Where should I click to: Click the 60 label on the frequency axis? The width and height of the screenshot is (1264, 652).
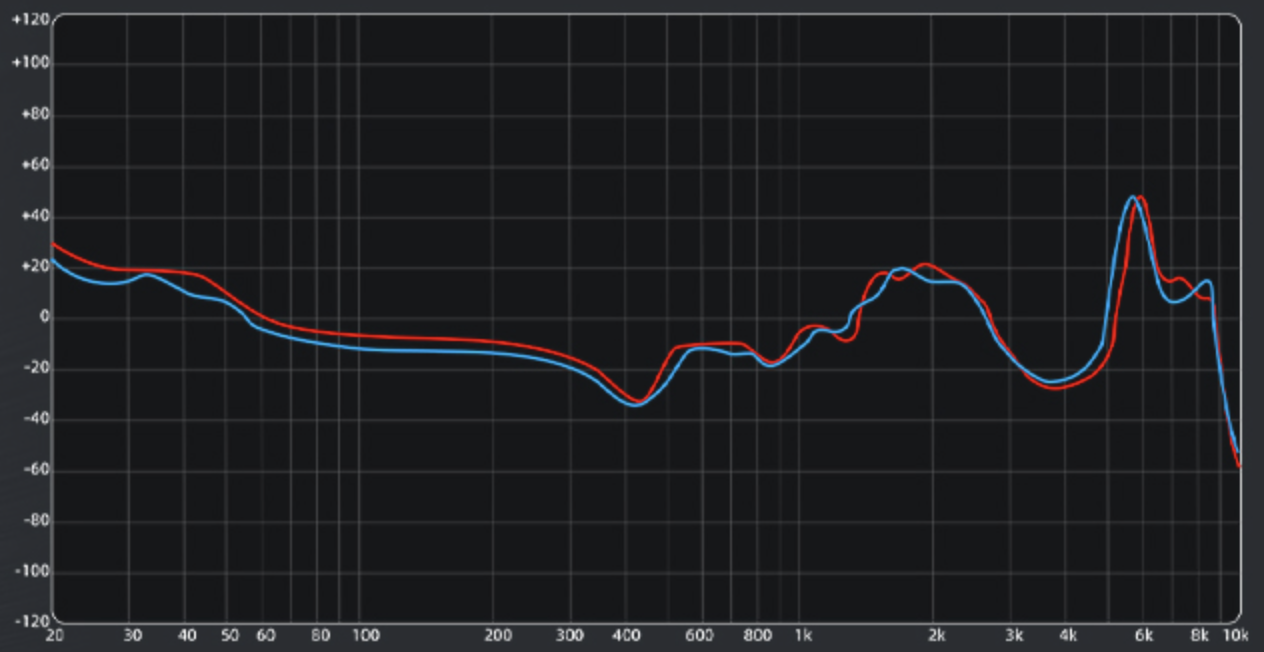[x=265, y=635]
